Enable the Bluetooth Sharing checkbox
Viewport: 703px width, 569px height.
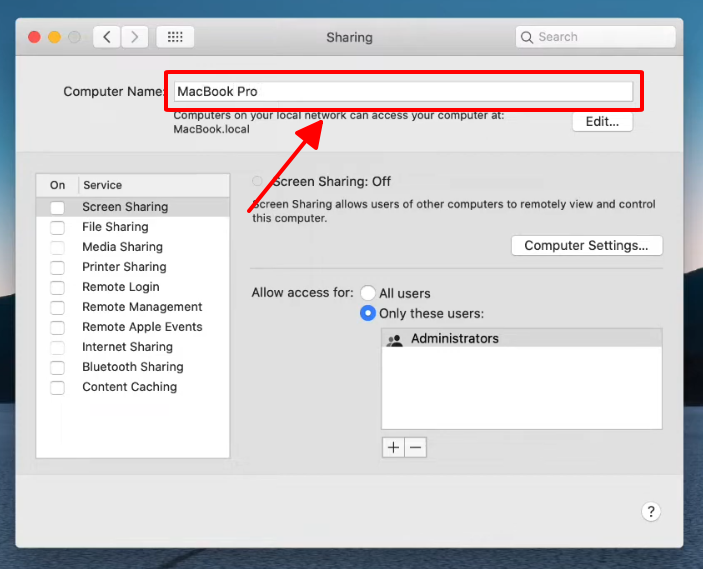click(57, 368)
